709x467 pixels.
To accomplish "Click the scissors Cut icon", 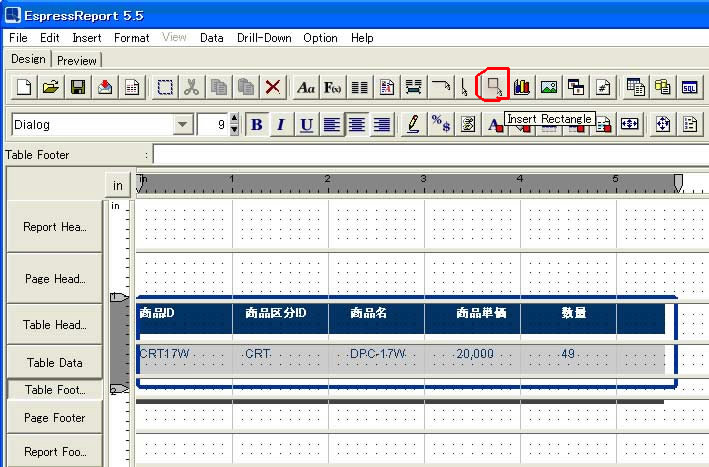I will pyautogui.click(x=191, y=87).
